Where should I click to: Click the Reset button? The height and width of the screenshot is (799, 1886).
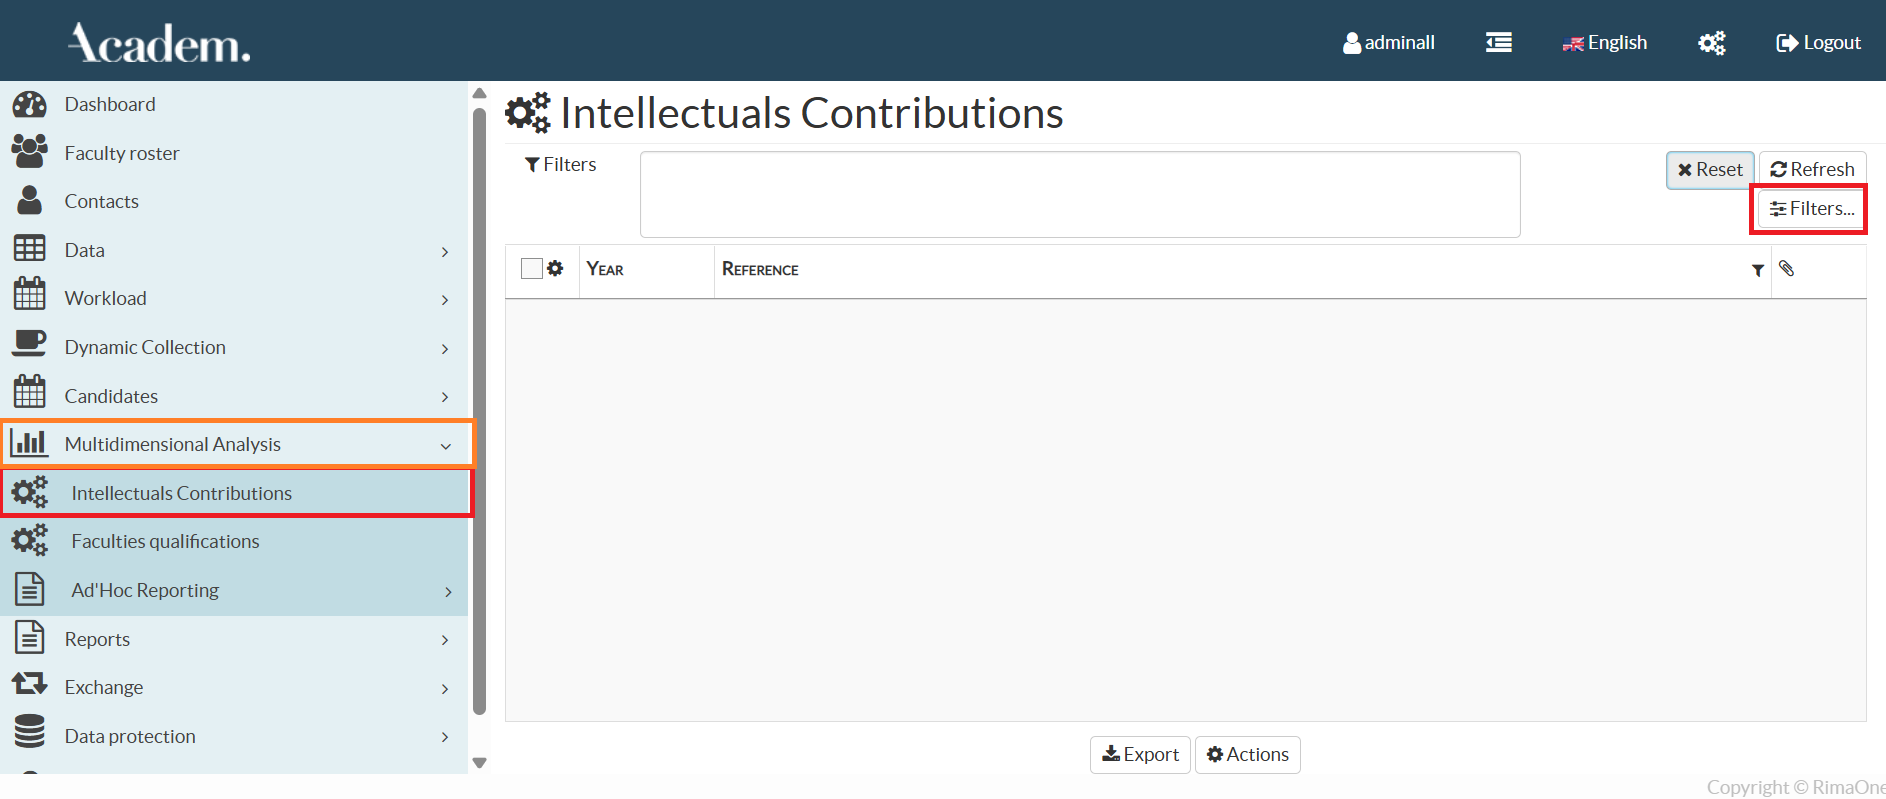coord(1710,169)
